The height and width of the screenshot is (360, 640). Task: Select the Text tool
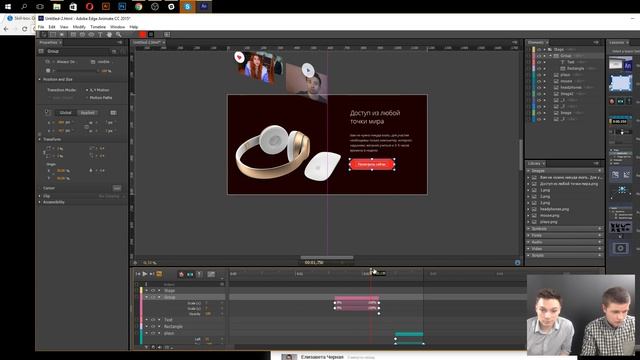coord(100,35)
